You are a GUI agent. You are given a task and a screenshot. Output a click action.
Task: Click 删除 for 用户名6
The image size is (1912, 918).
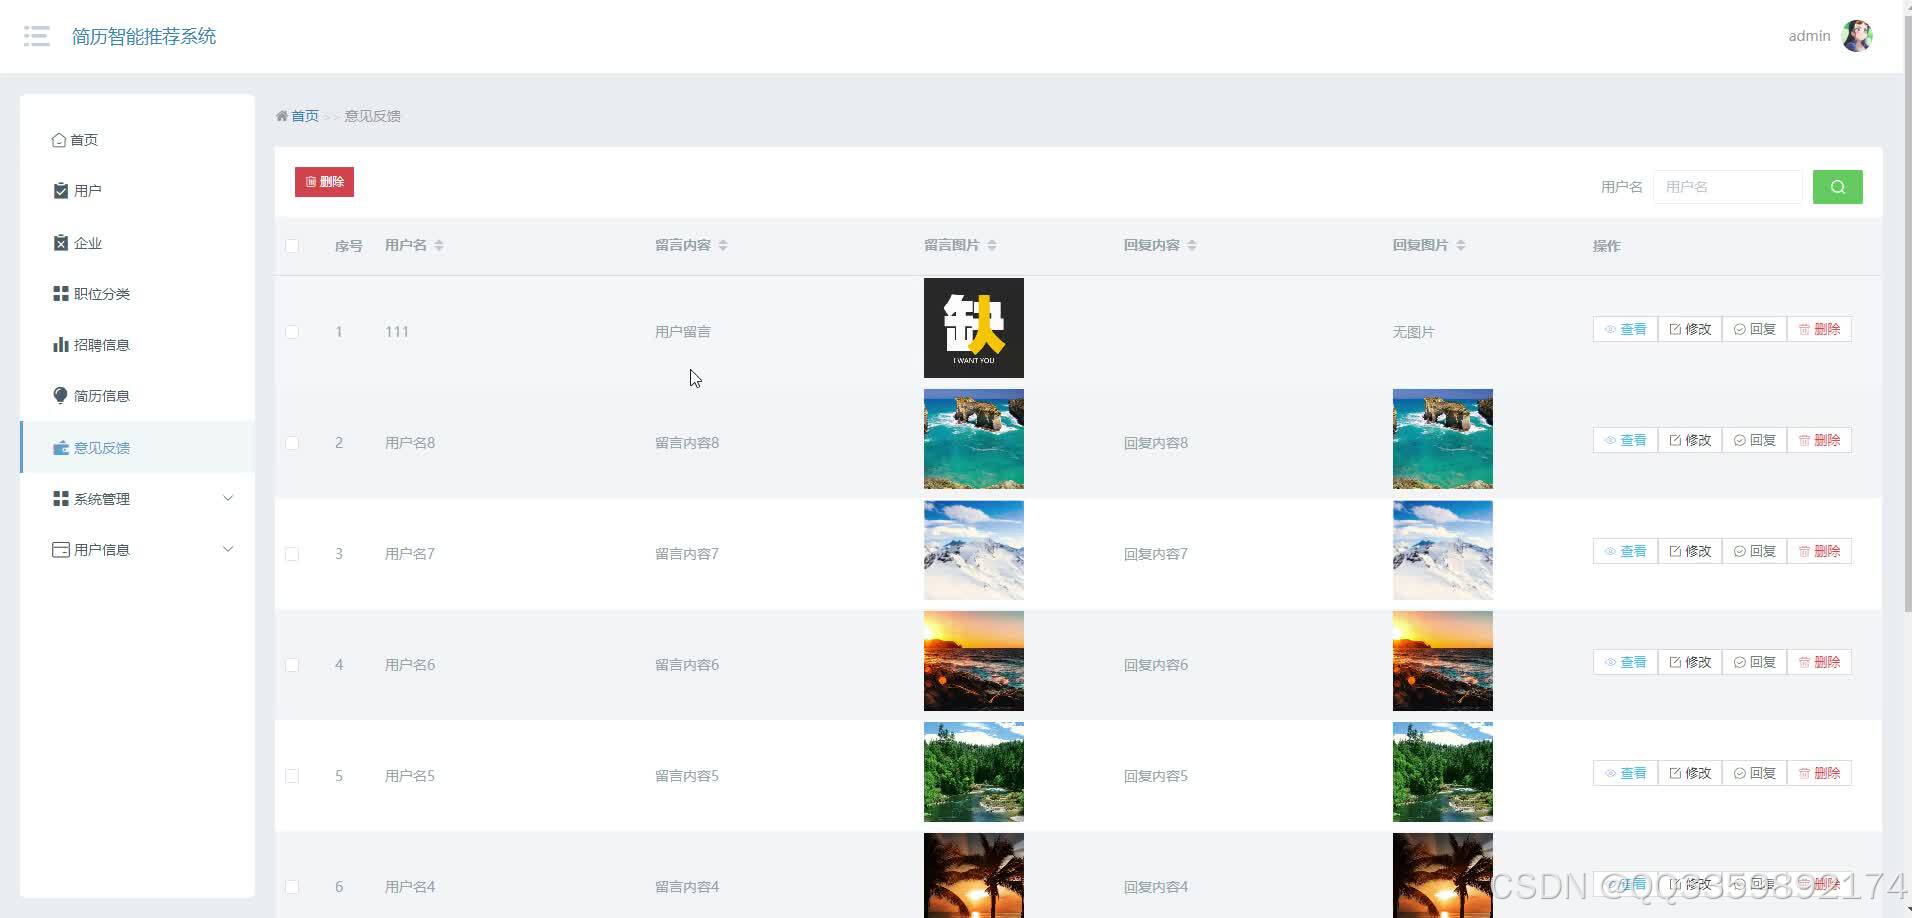pyautogui.click(x=1819, y=662)
